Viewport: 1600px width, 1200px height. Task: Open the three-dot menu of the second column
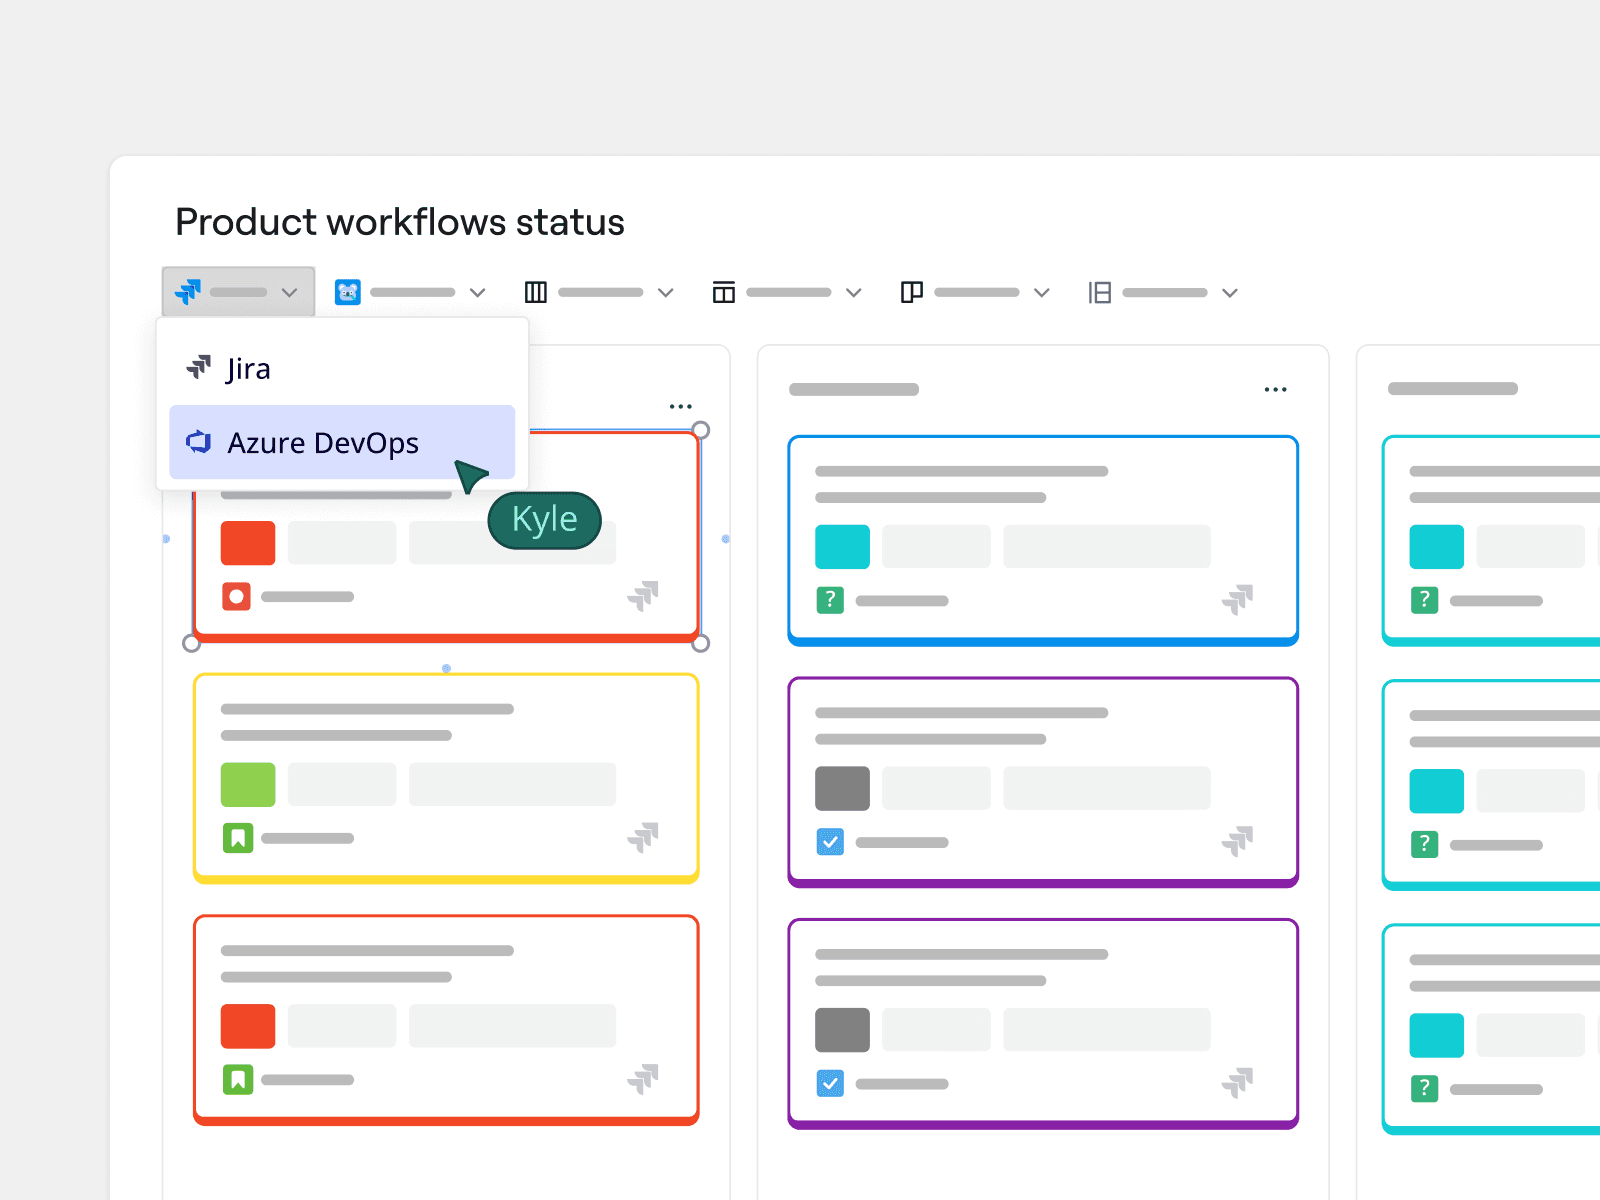(x=1275, y=390)
